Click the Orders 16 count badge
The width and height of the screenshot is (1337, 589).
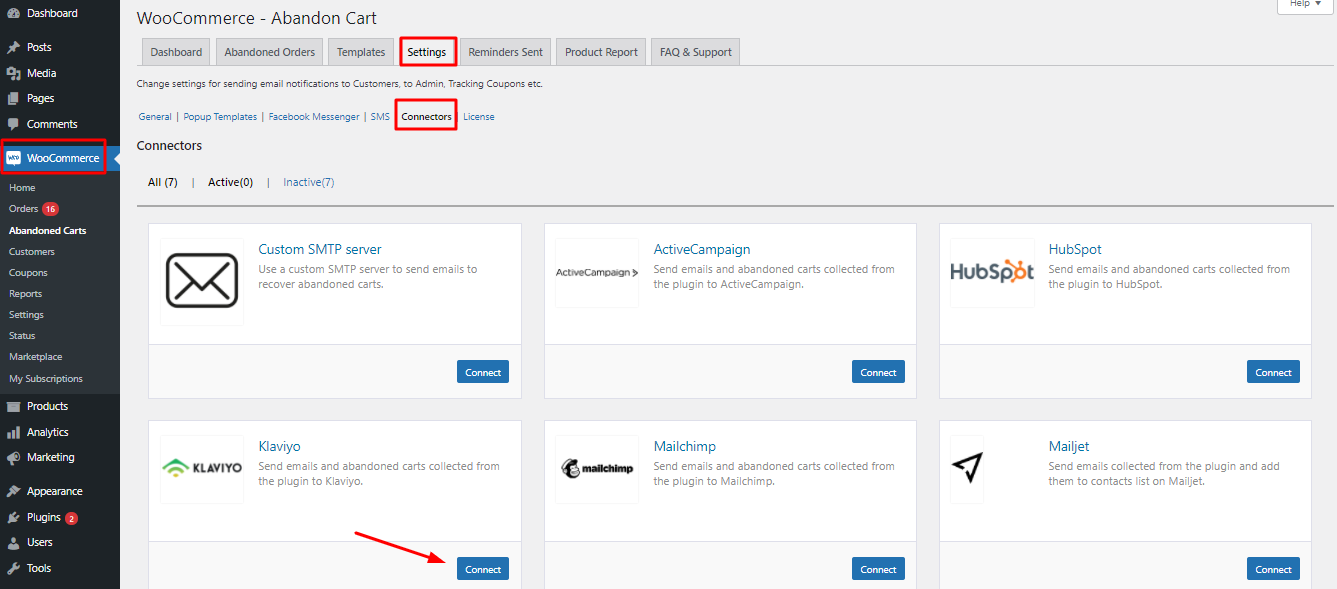coord(51,209)
